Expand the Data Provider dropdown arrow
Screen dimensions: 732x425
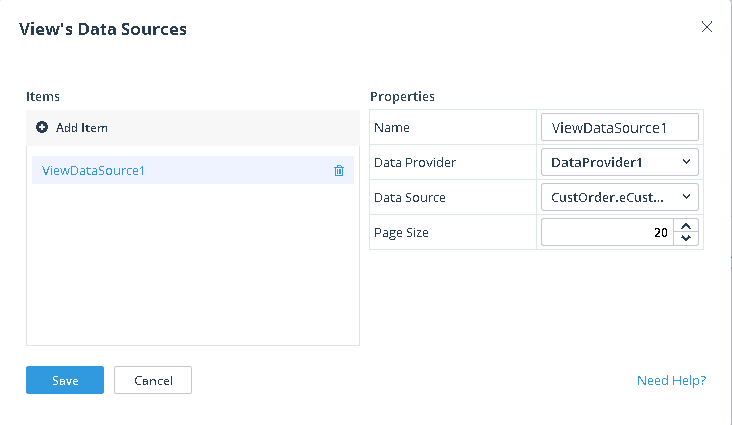point(686,161)
